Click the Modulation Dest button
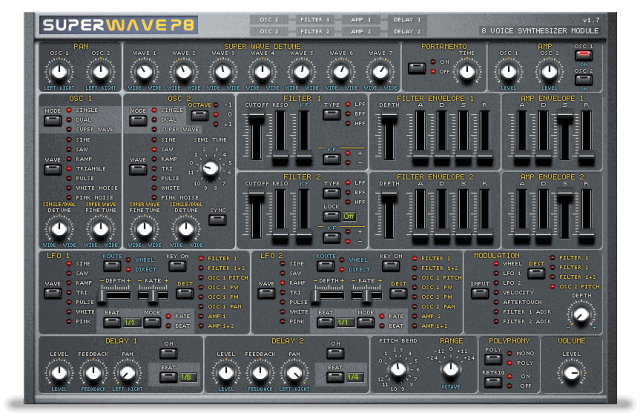Viewport: 640px width, 416px height. (x=536, y=273)
